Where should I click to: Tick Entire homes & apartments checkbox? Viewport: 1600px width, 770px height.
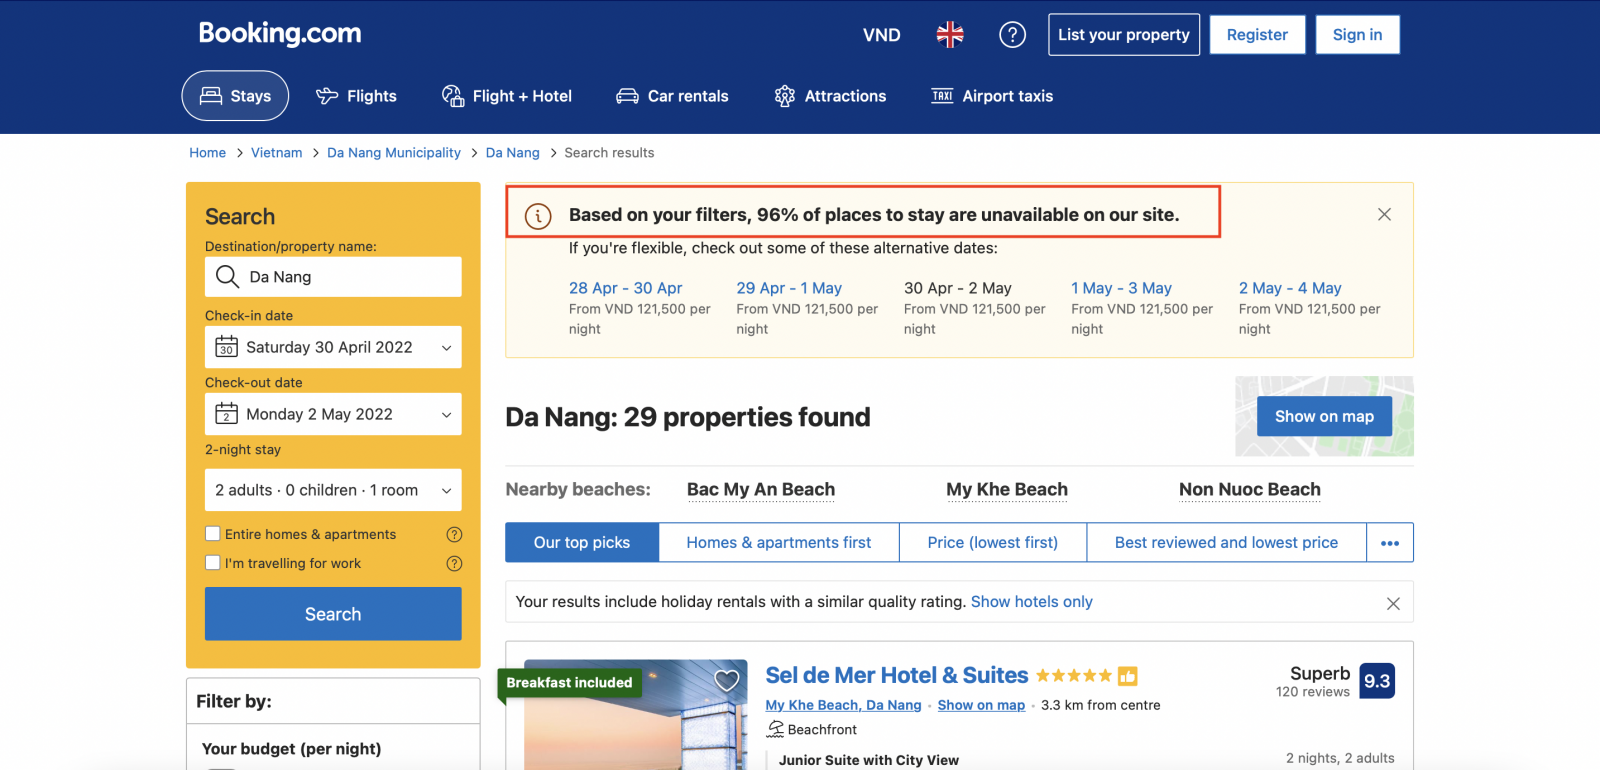point(212,534)
